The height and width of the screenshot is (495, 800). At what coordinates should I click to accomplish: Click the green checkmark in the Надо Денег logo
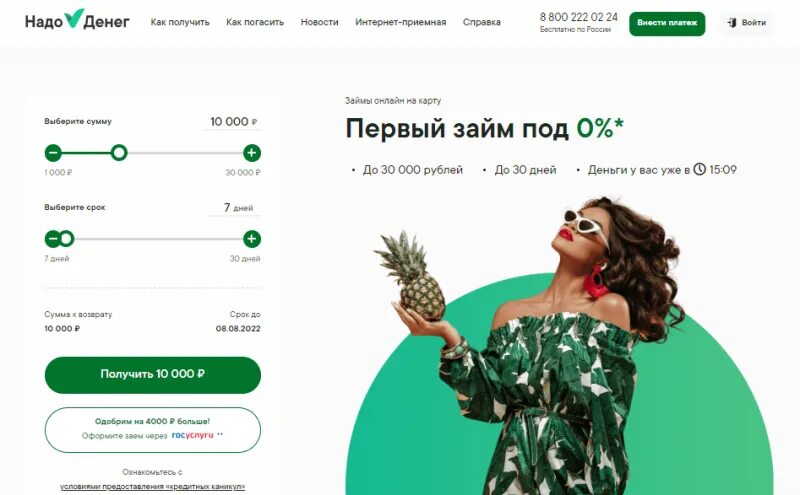point(74,18)
